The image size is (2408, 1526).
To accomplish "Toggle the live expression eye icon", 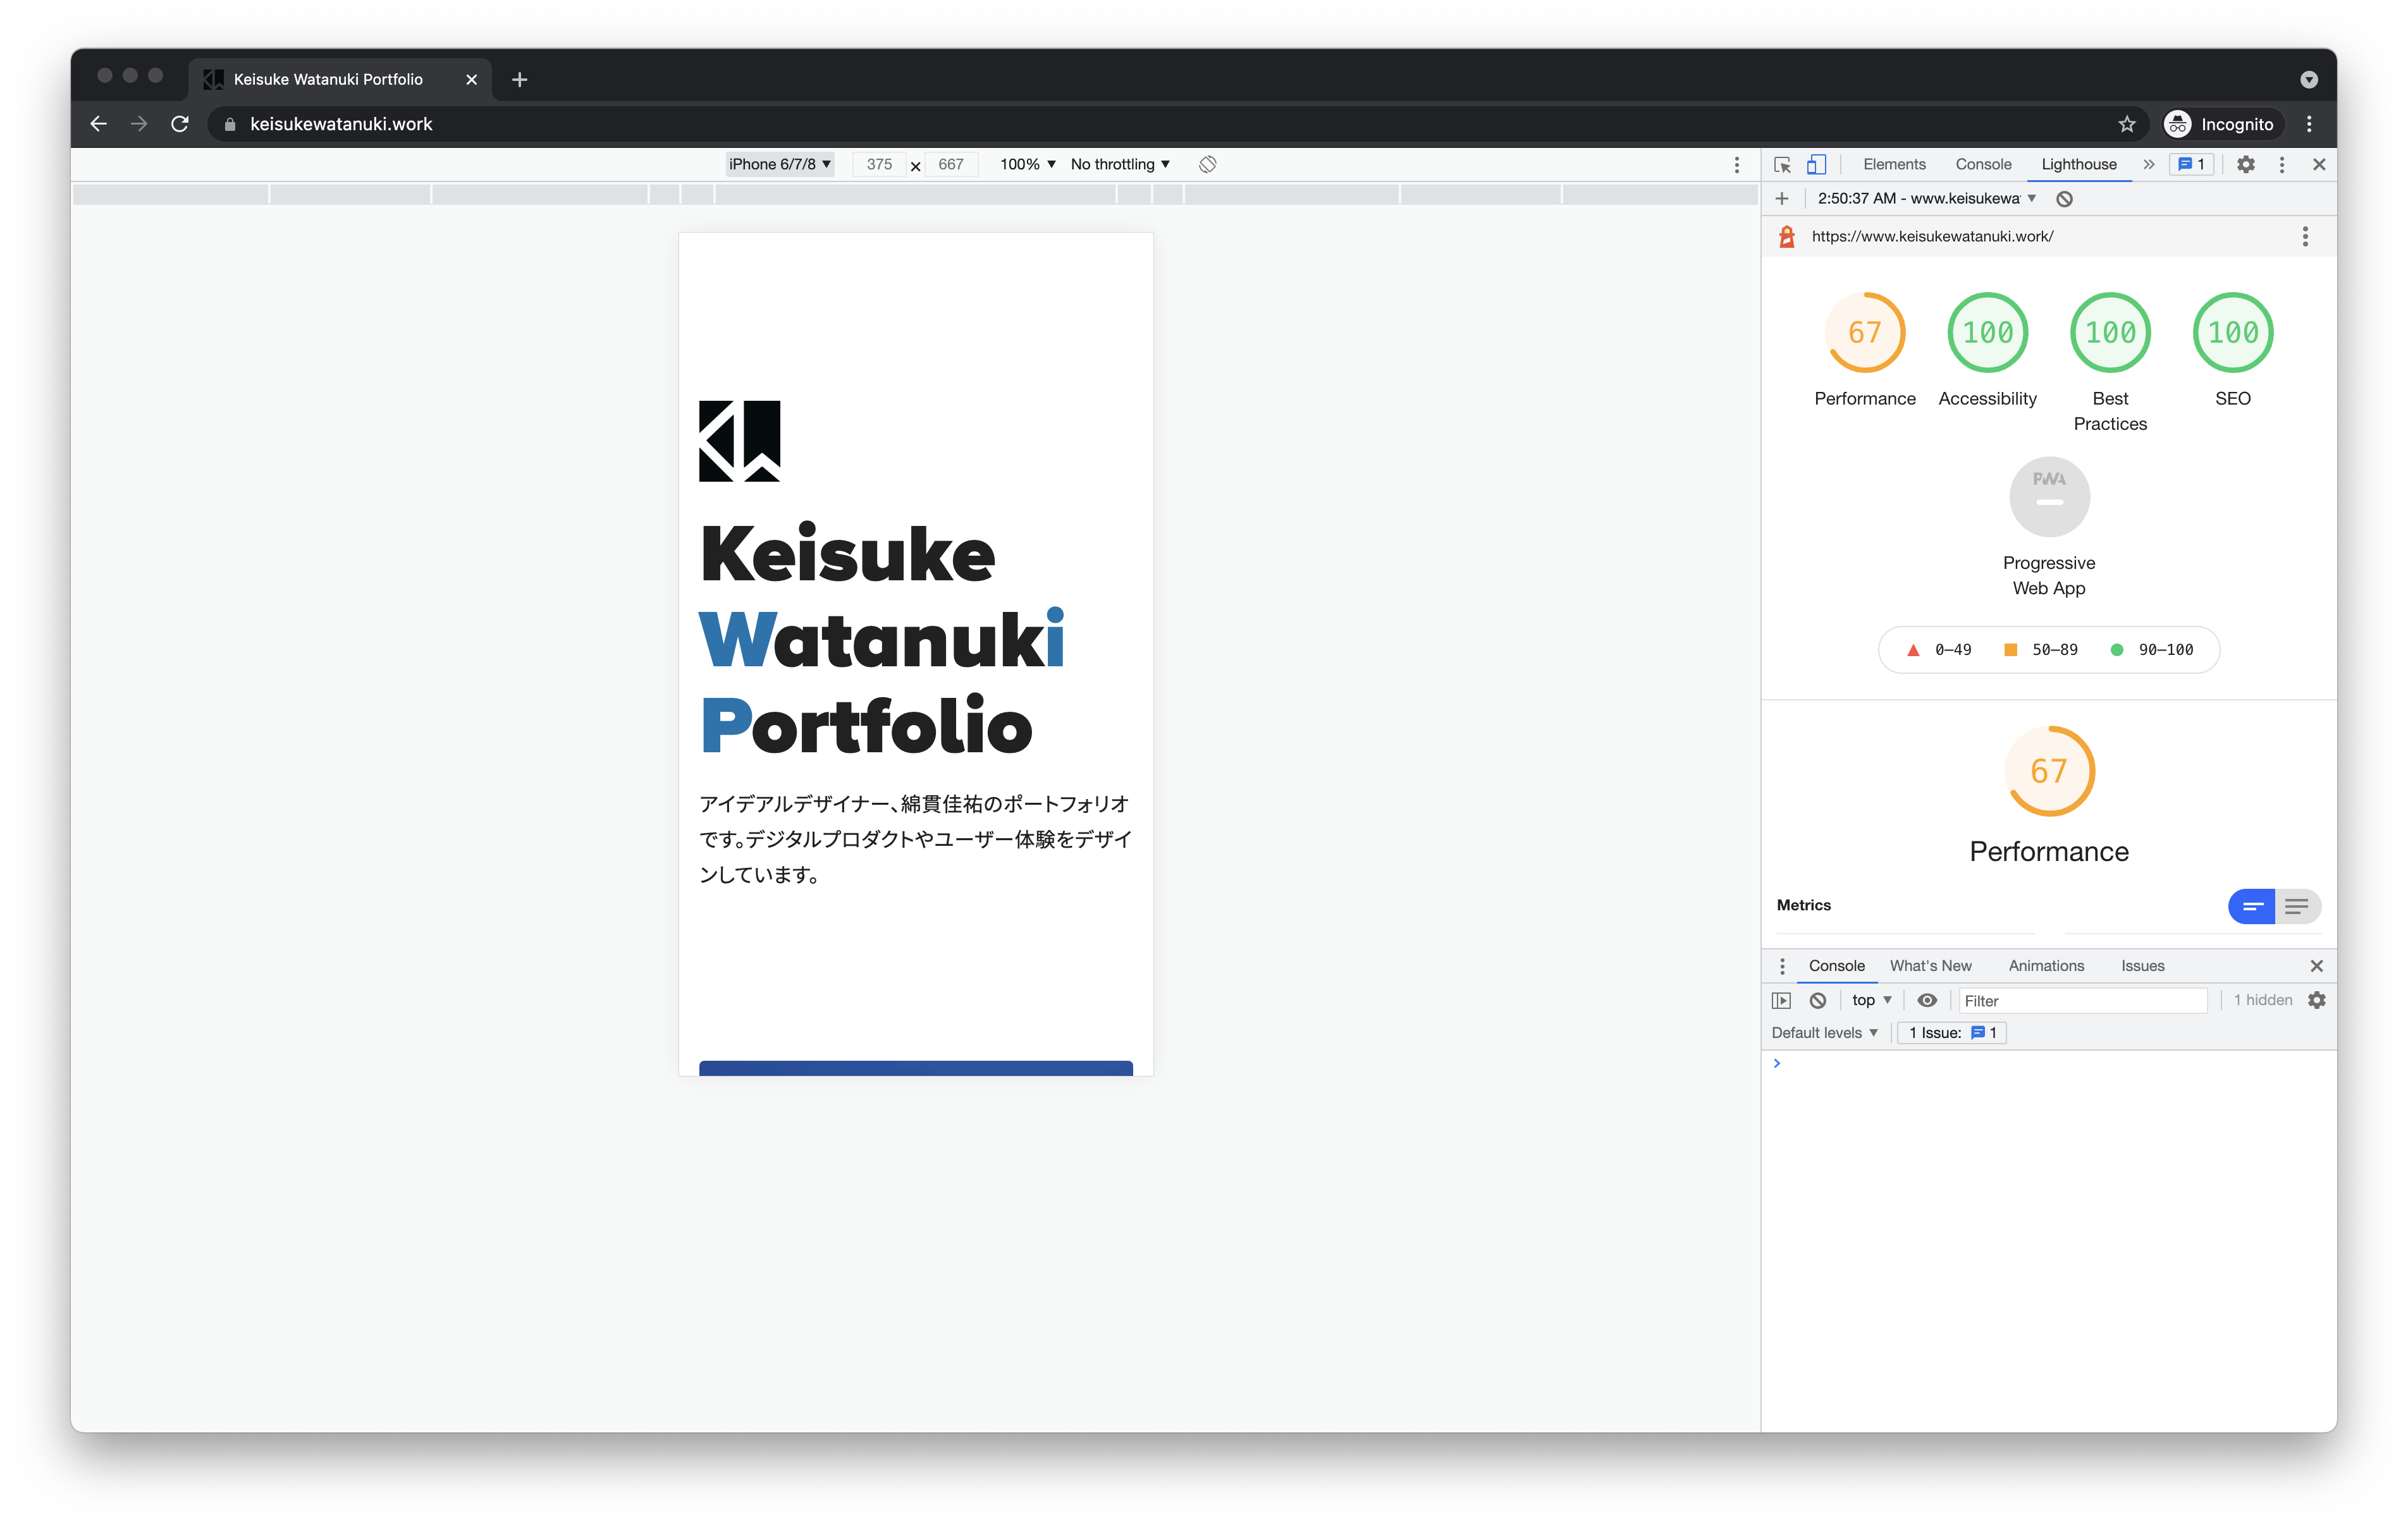I will pyautogui.click(x=1927, y=1000).
